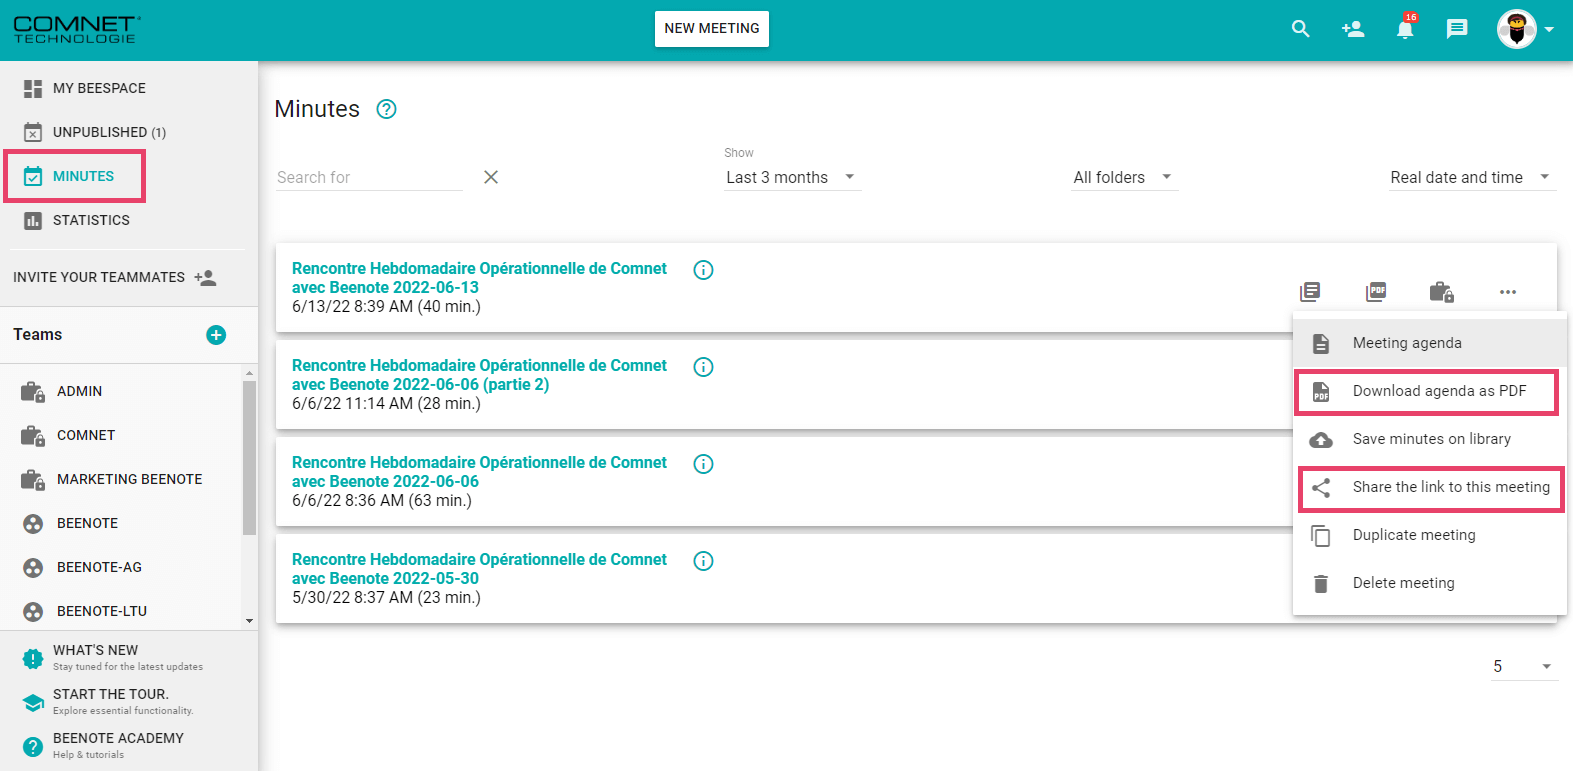The height and width of the screenshot is (771, 1573).
Task: Choose Share the link to this meeting
Action: click(x=1431, y=488)
